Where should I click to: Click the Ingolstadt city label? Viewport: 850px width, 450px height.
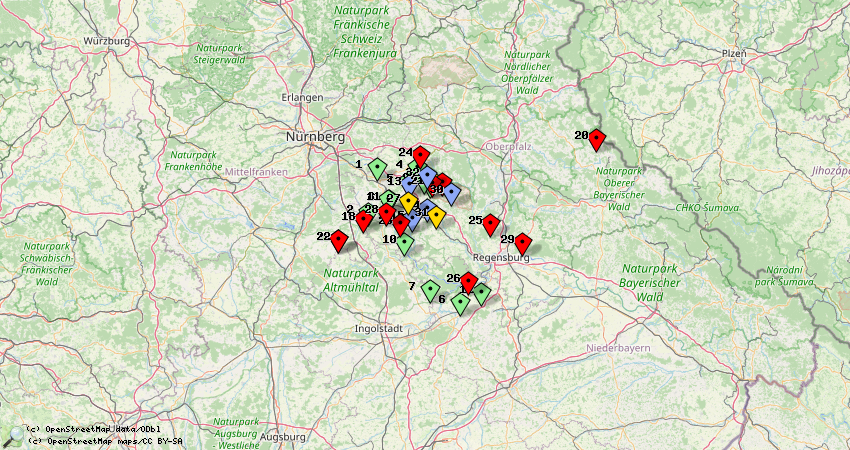[379, 328]
